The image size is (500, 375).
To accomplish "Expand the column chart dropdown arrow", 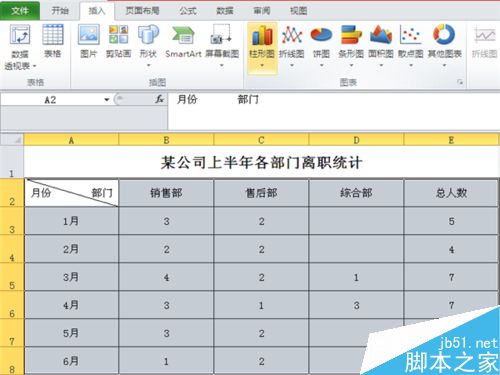I will 262,65.
